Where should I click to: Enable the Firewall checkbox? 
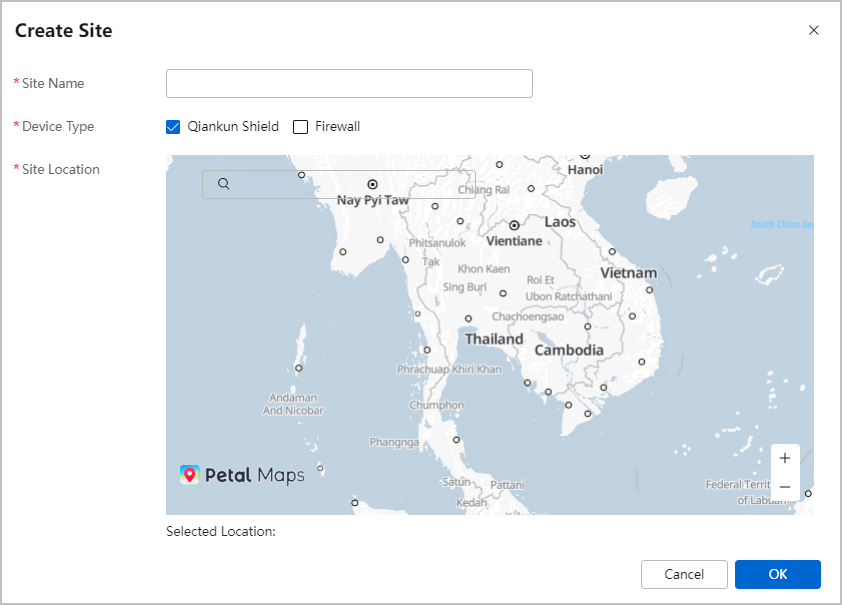coord(300,127)
